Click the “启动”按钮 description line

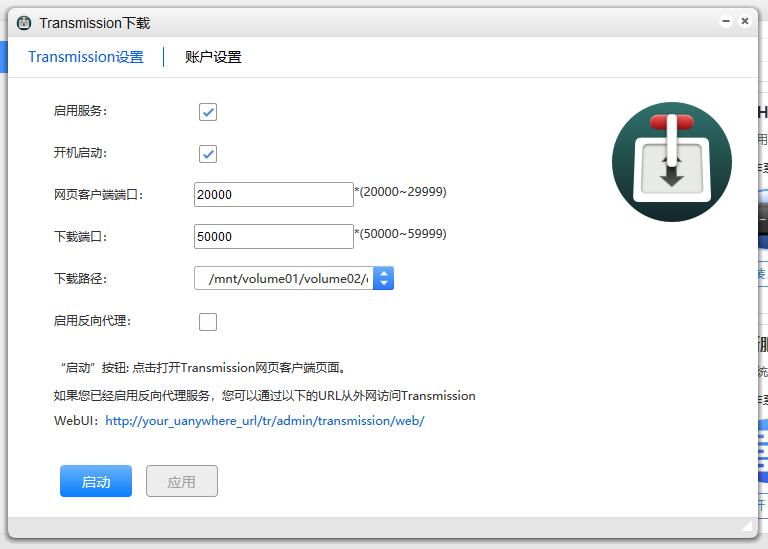[x=203, y=368]
